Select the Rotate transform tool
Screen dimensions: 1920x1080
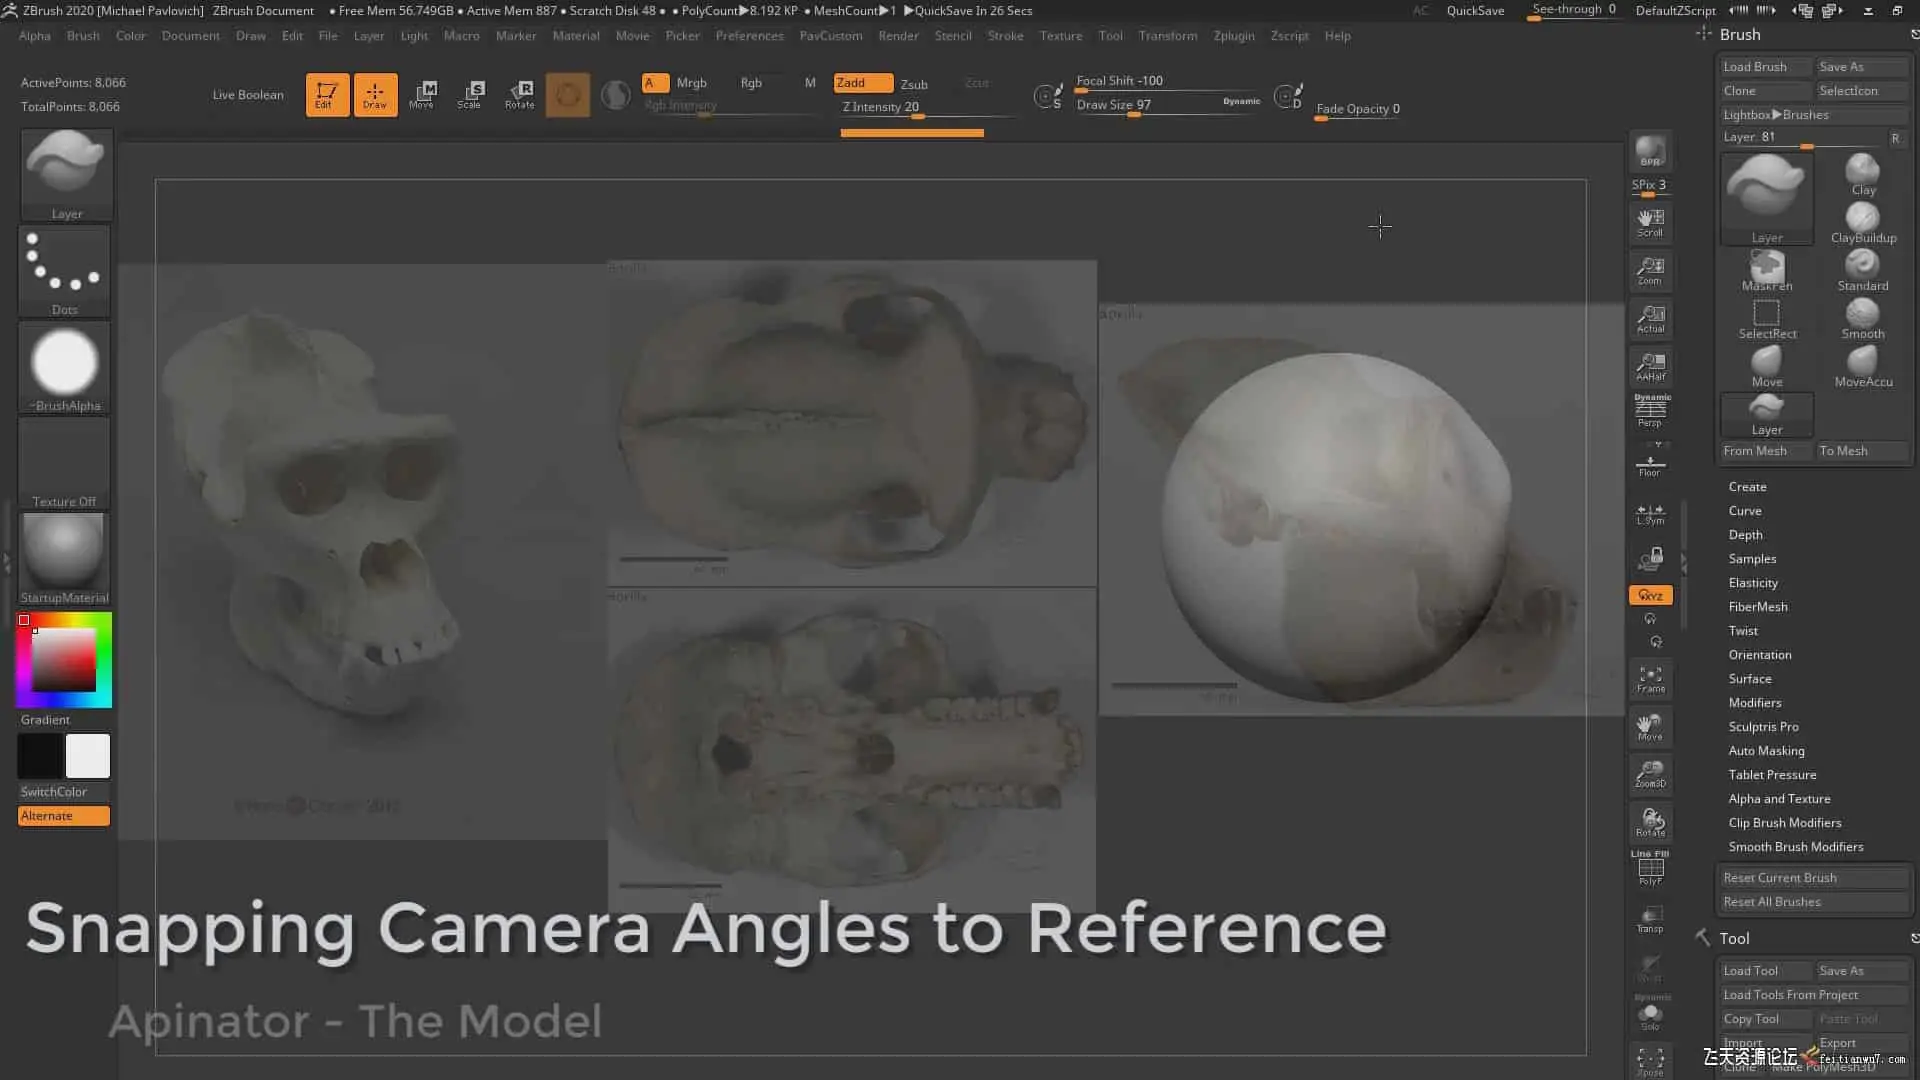pyautogui.click(x=519, y=94)
